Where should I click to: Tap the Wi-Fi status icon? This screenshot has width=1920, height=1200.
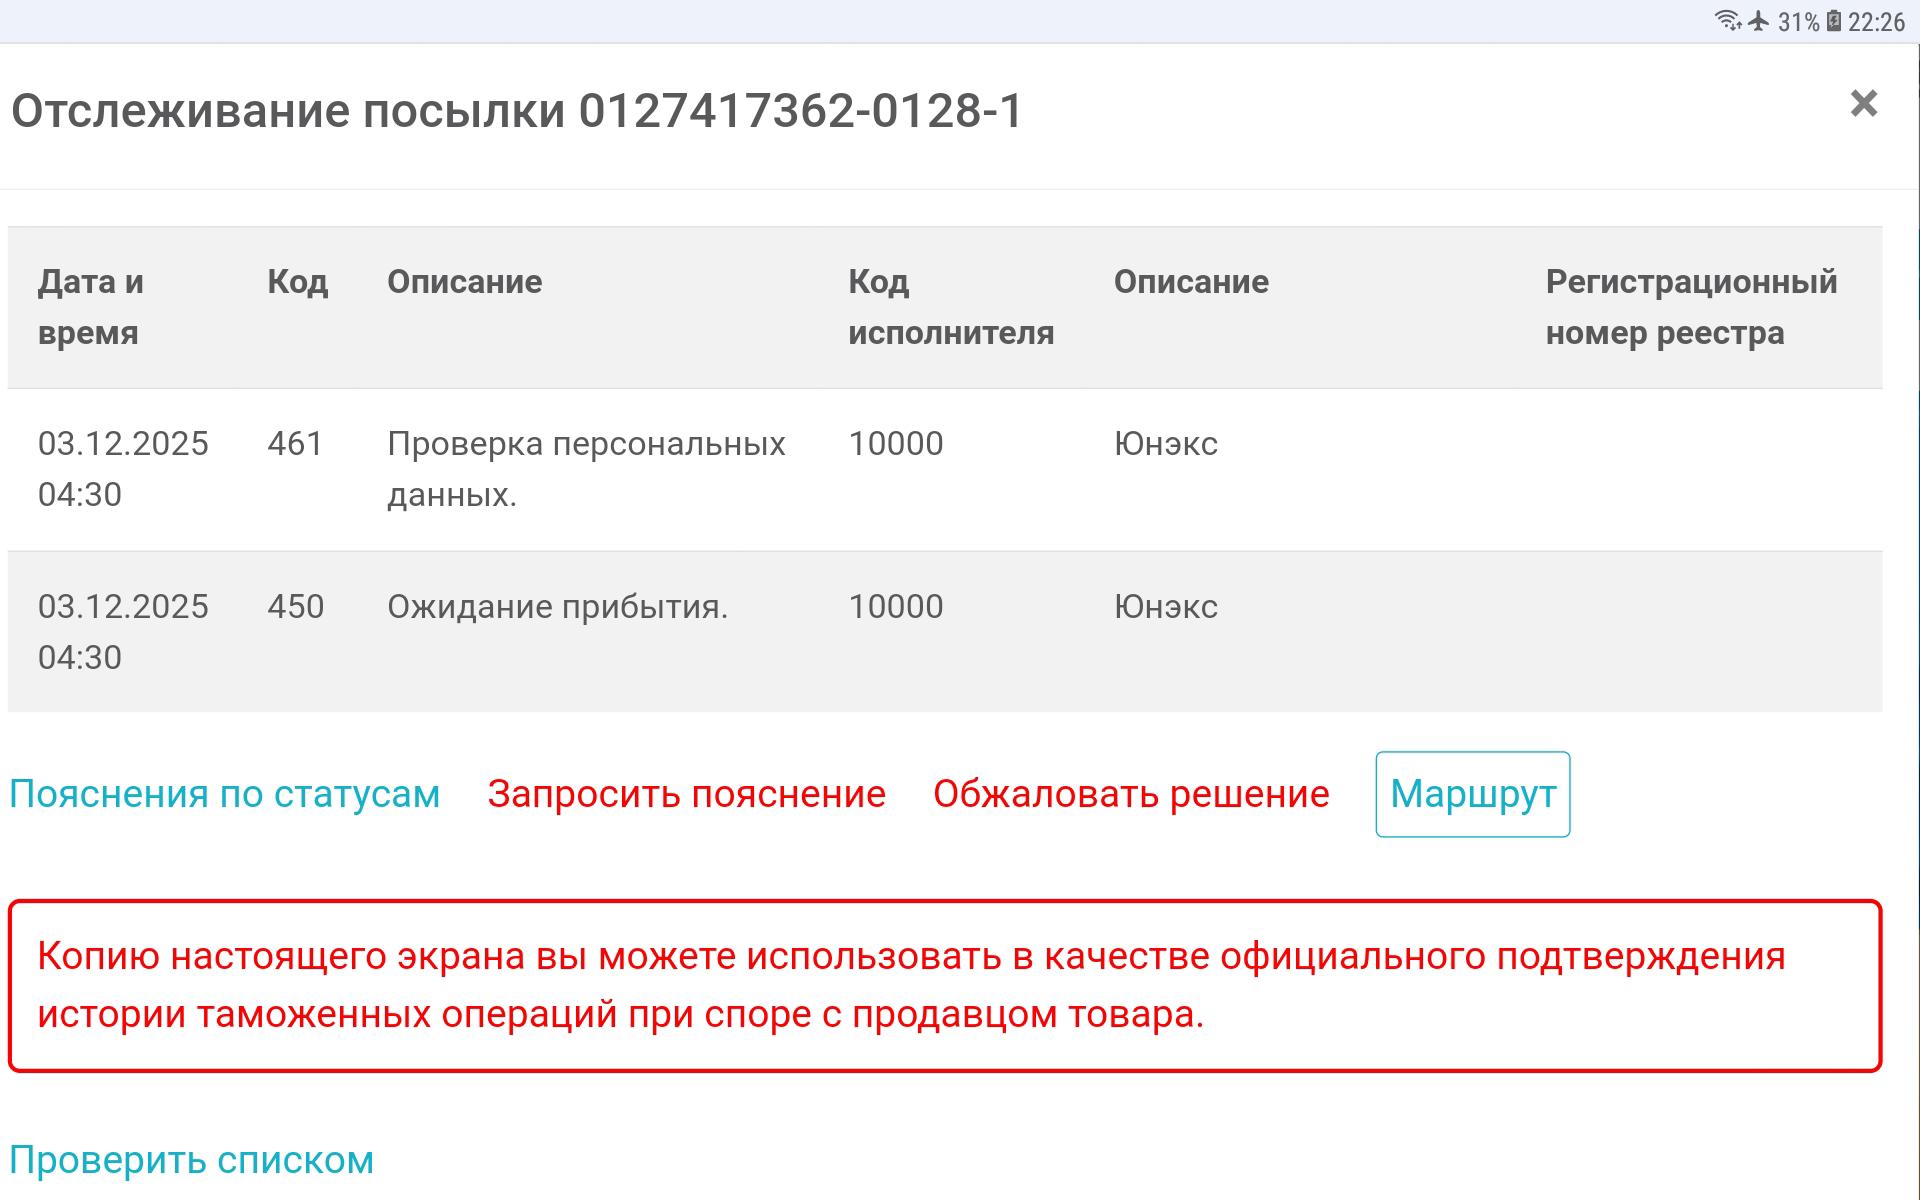[1727, 21]
